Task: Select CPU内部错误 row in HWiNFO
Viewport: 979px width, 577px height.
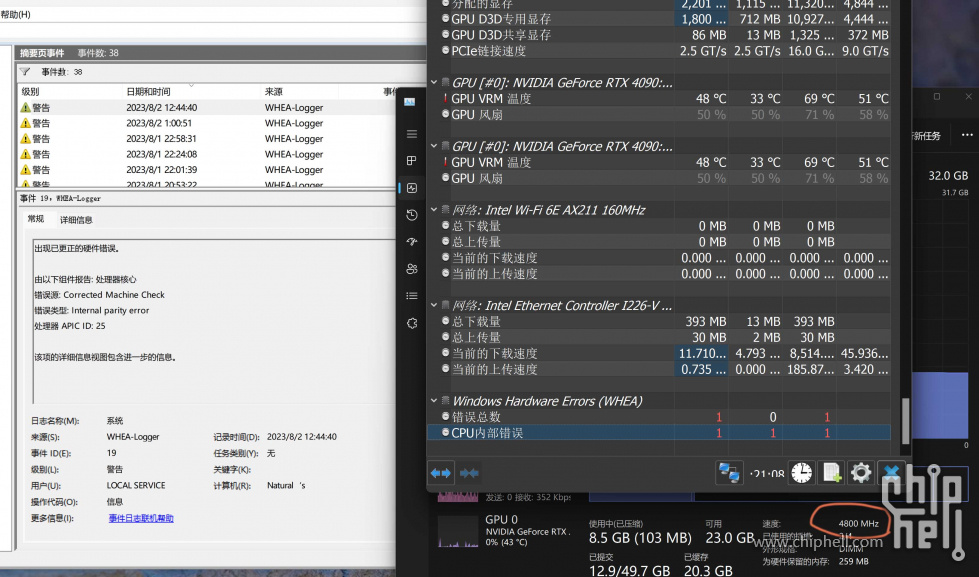Action: [x=659, y=433]
